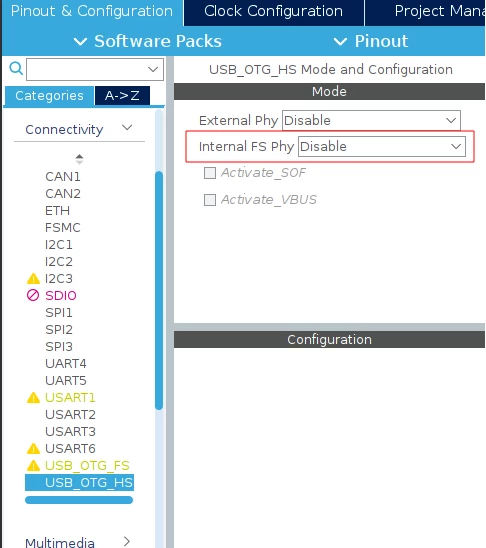Select USART3 peripheral
This screenshot has width=486, height=548.
(70, 432)
